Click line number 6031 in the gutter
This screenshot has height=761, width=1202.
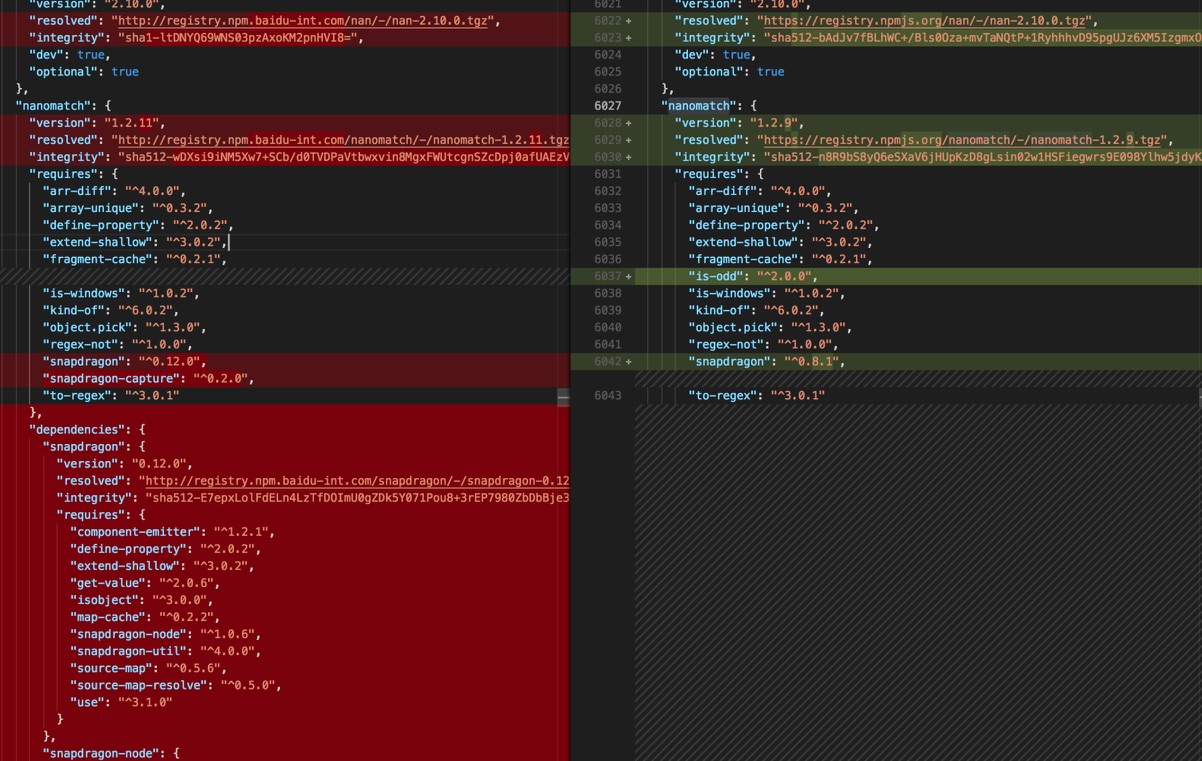coord(607,174)
